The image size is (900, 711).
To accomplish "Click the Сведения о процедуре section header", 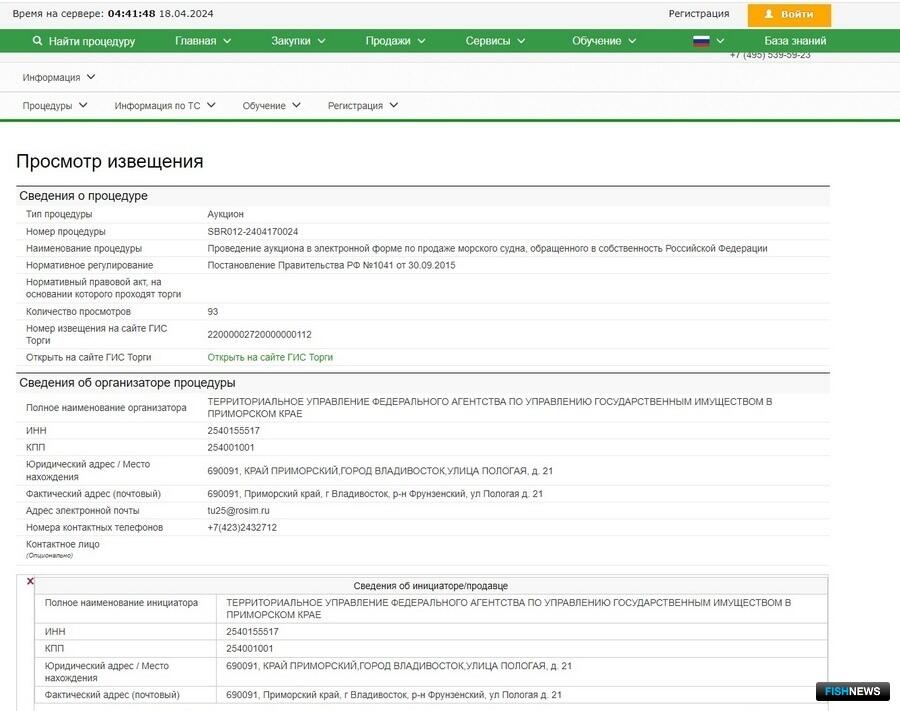I will (83, 196).
